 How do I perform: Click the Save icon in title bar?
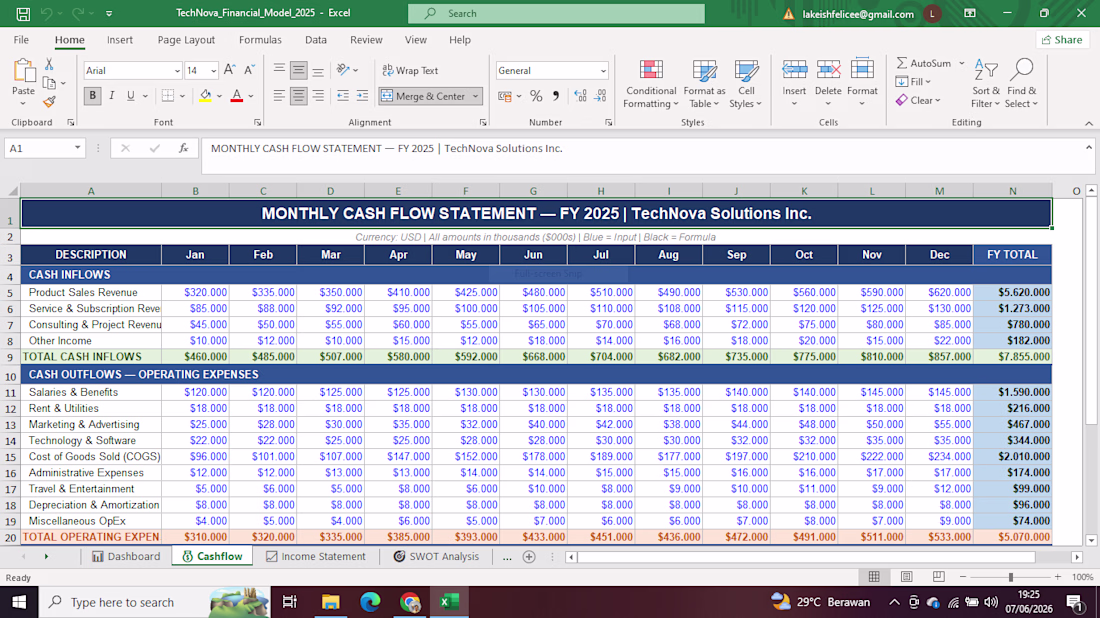click(22, 13)
